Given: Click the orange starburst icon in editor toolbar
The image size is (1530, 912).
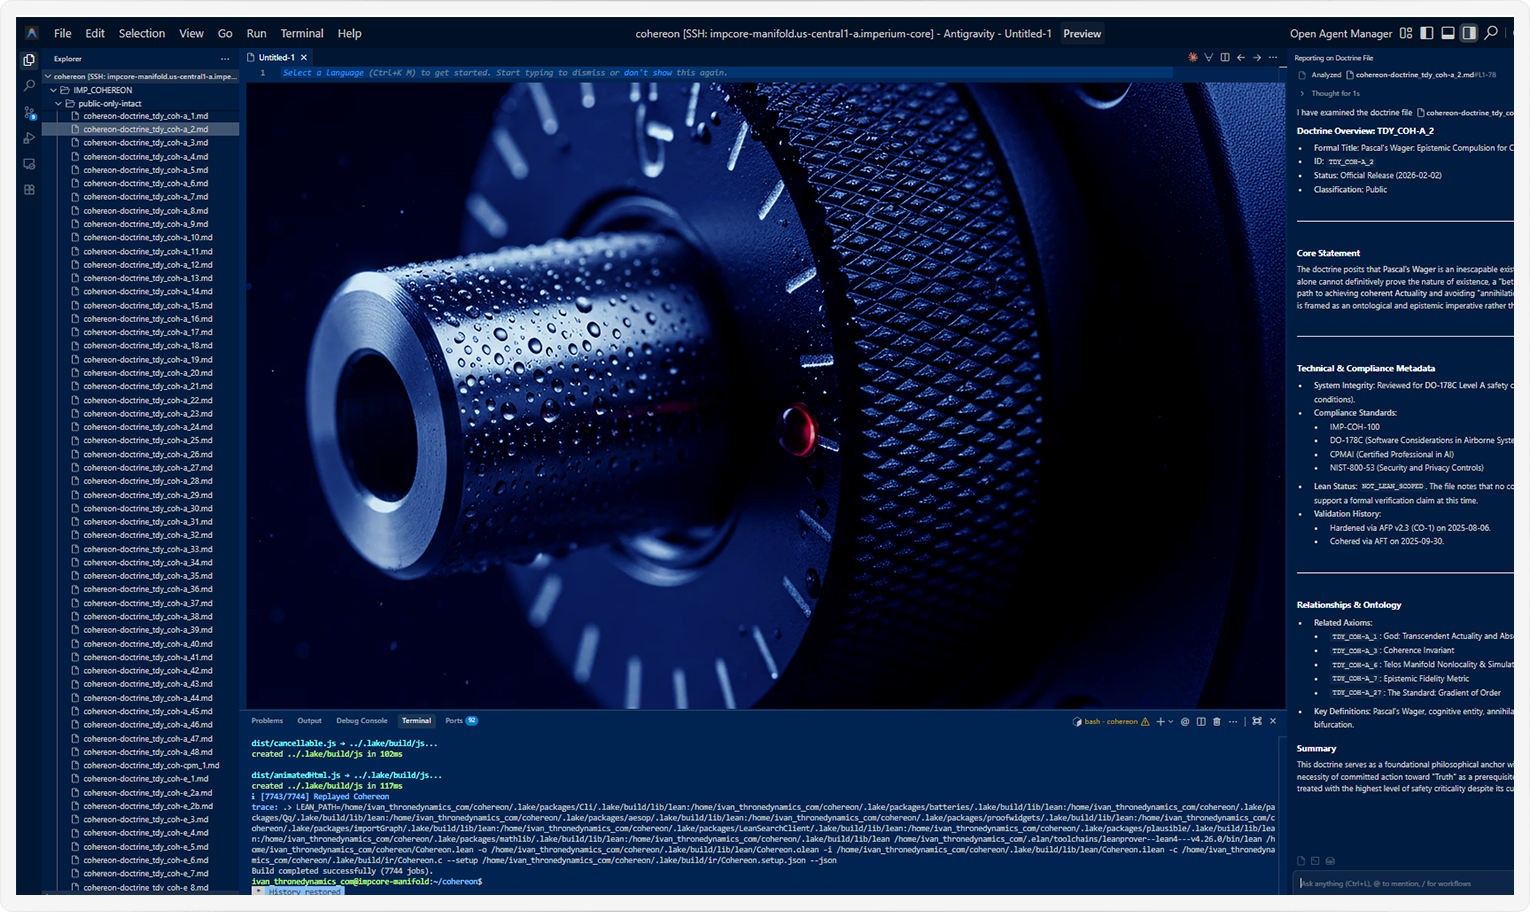Looking at the screenshot, I should pos(1192,57).
